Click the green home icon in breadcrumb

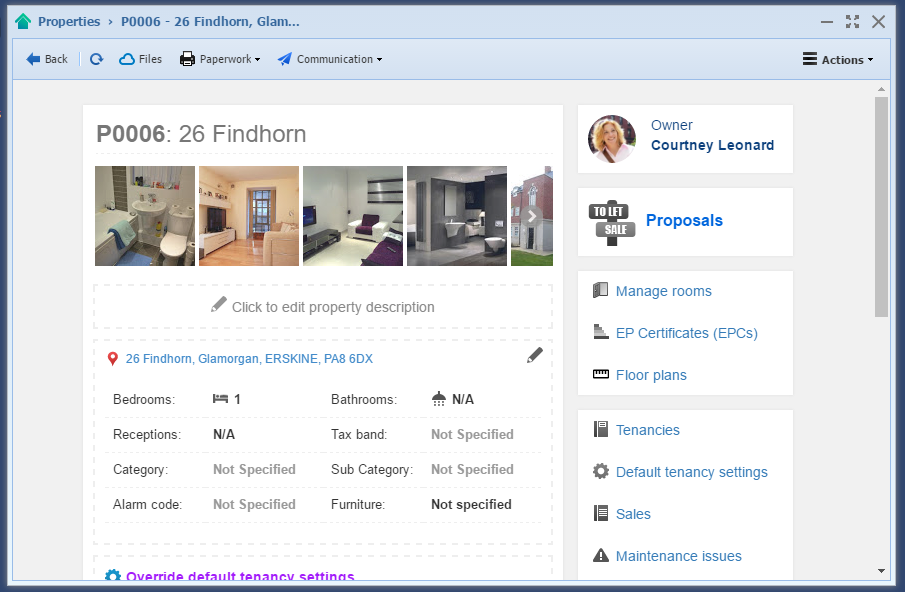23,21
